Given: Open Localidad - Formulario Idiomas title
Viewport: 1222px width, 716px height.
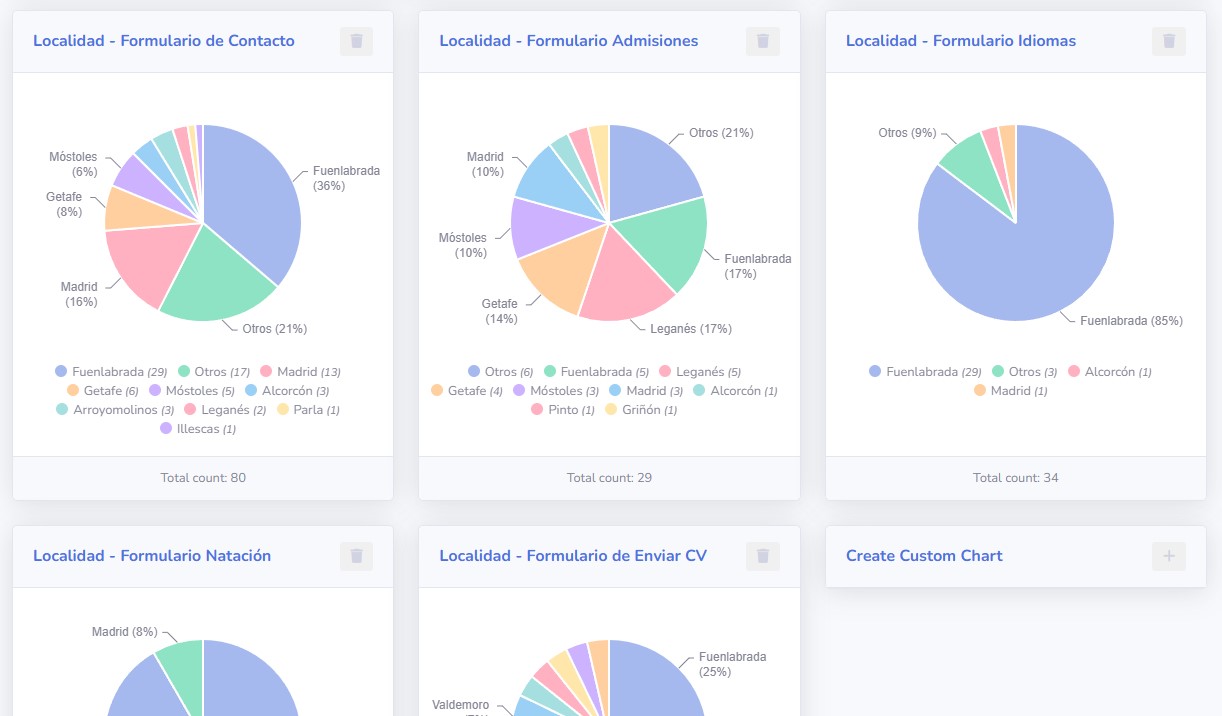Looking at the screenshot, I should pyautogui.click(x=960, y=41).
